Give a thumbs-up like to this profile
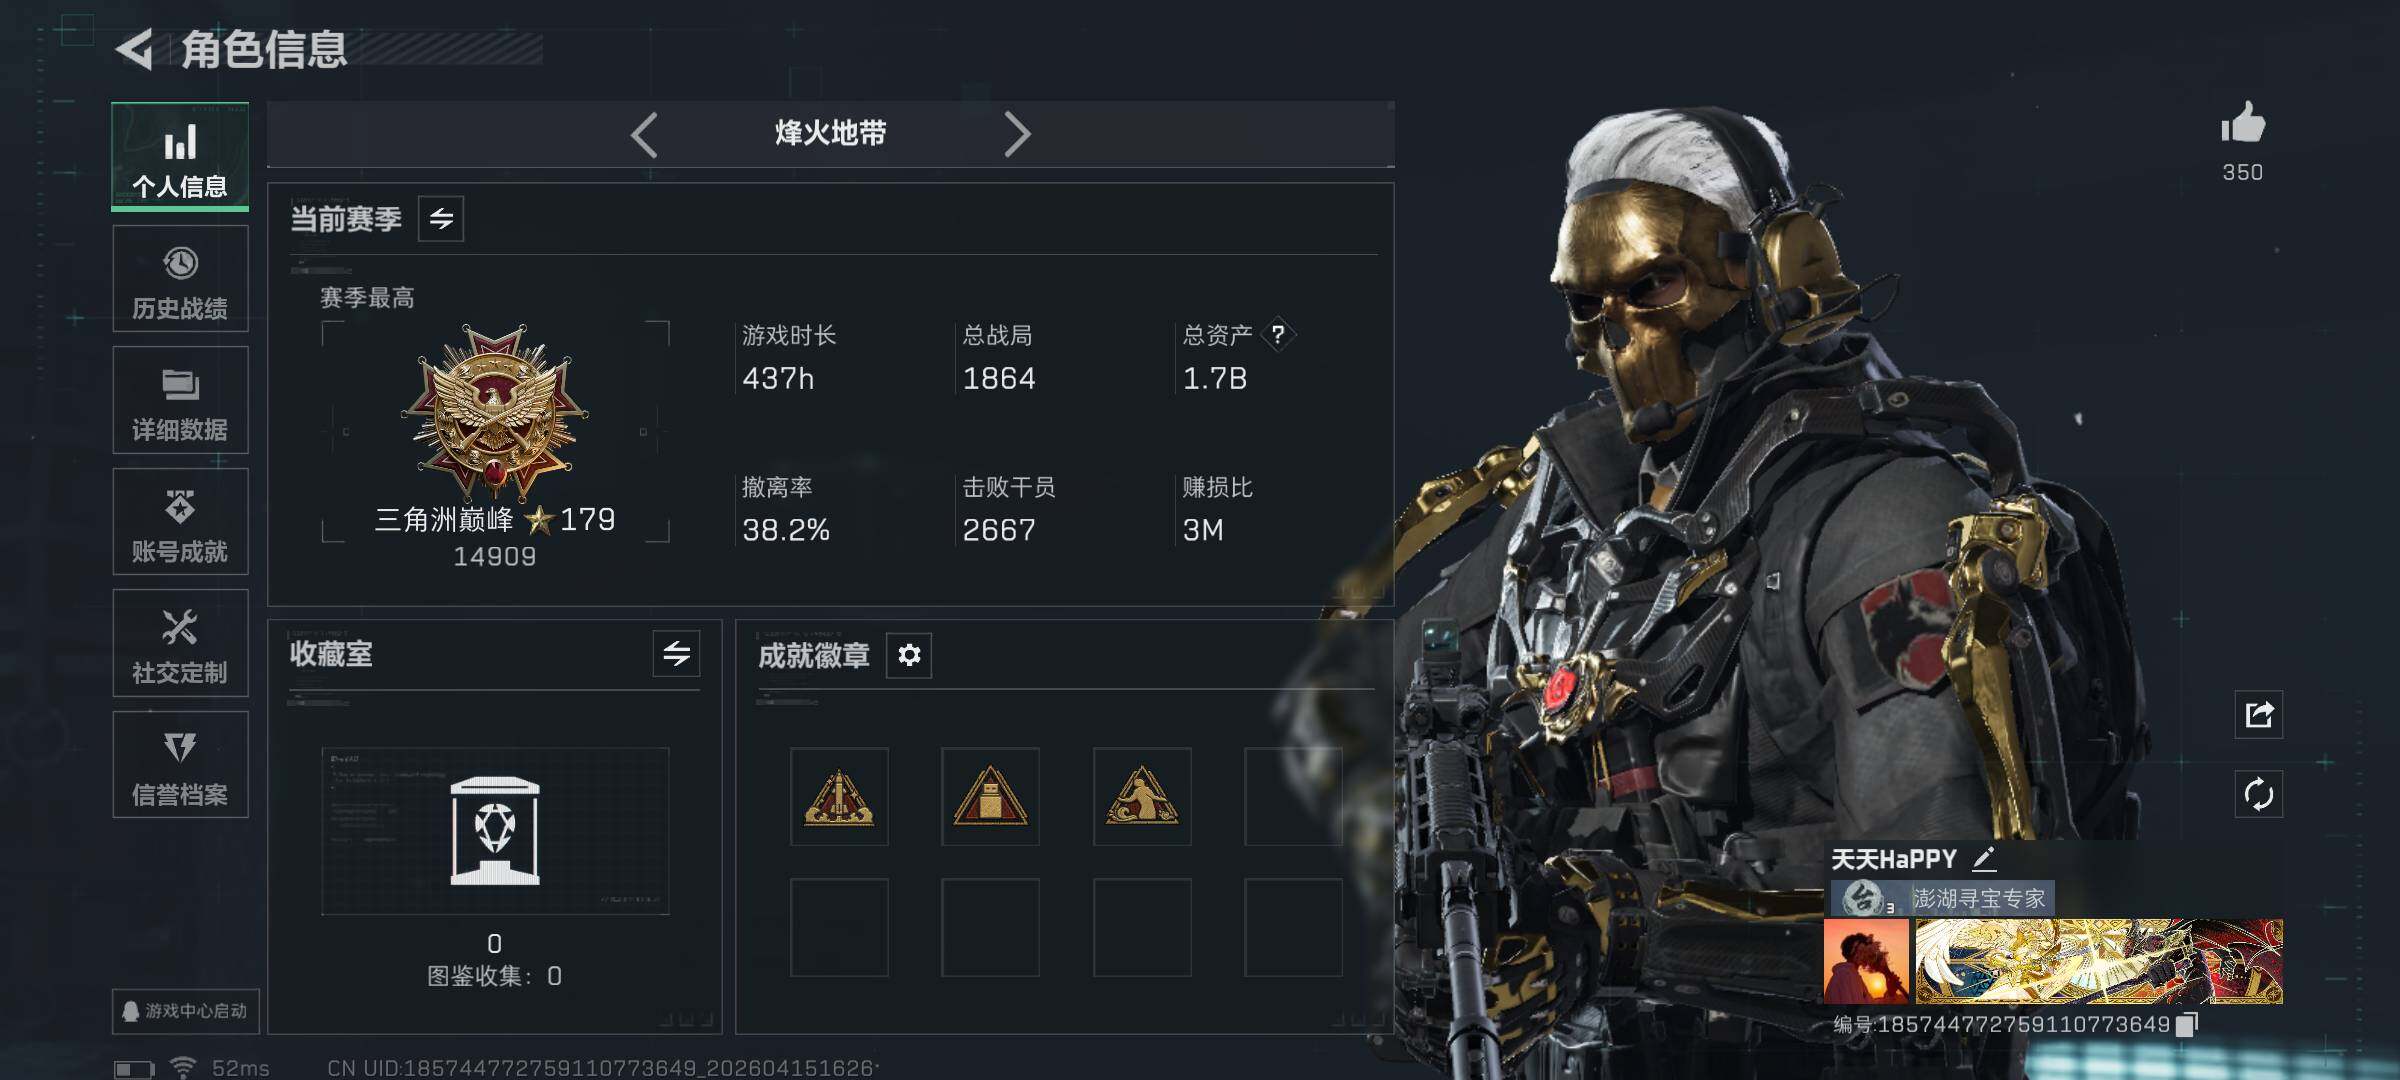This screenshot has height=1080, width=2400. [x=2243, y=124]
